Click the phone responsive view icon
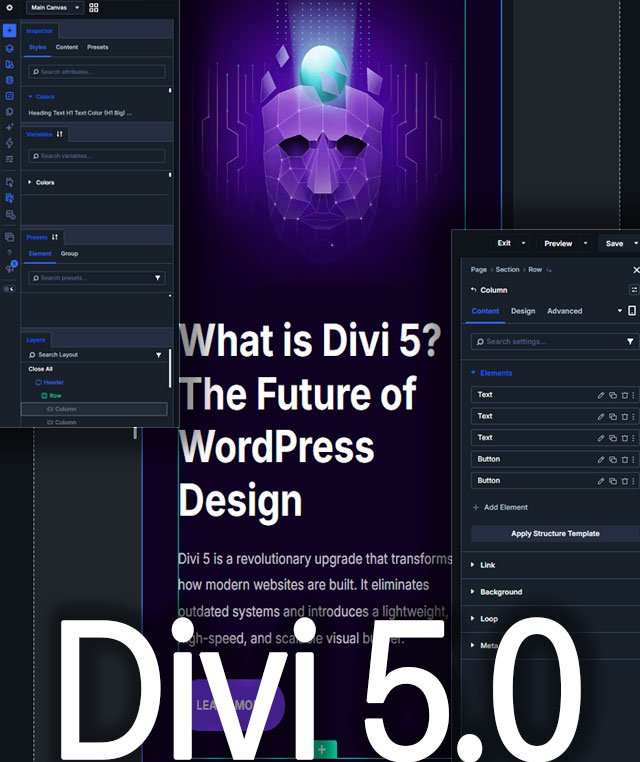The height and width of the screenshot is (762, 640). coord(632,311)
